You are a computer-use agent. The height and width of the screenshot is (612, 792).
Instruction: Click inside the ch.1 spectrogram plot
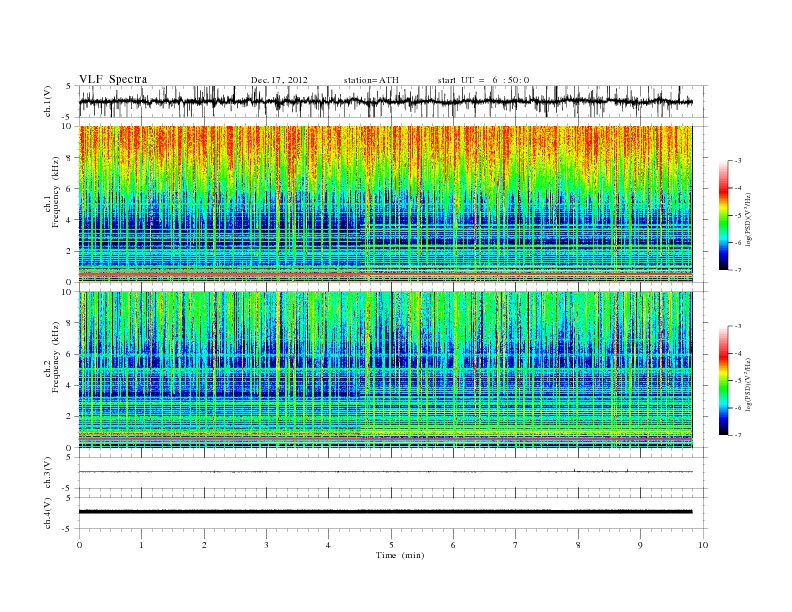click(x=385, y=204)
